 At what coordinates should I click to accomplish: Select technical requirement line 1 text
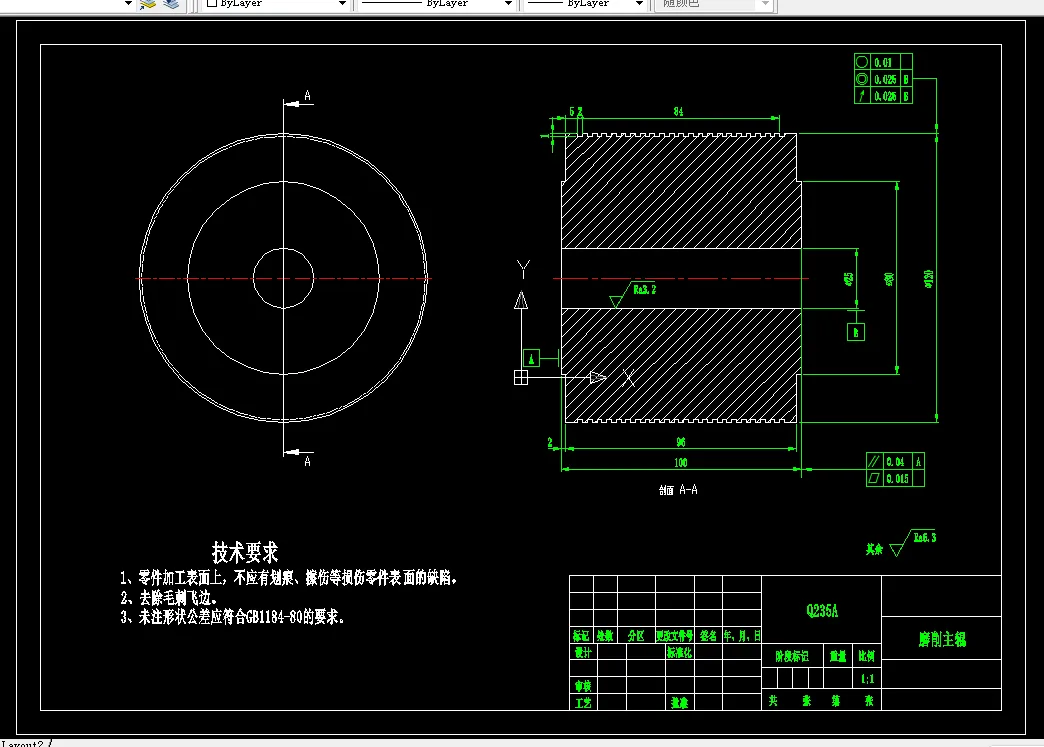pyautogui.click(x=288, y=577)
